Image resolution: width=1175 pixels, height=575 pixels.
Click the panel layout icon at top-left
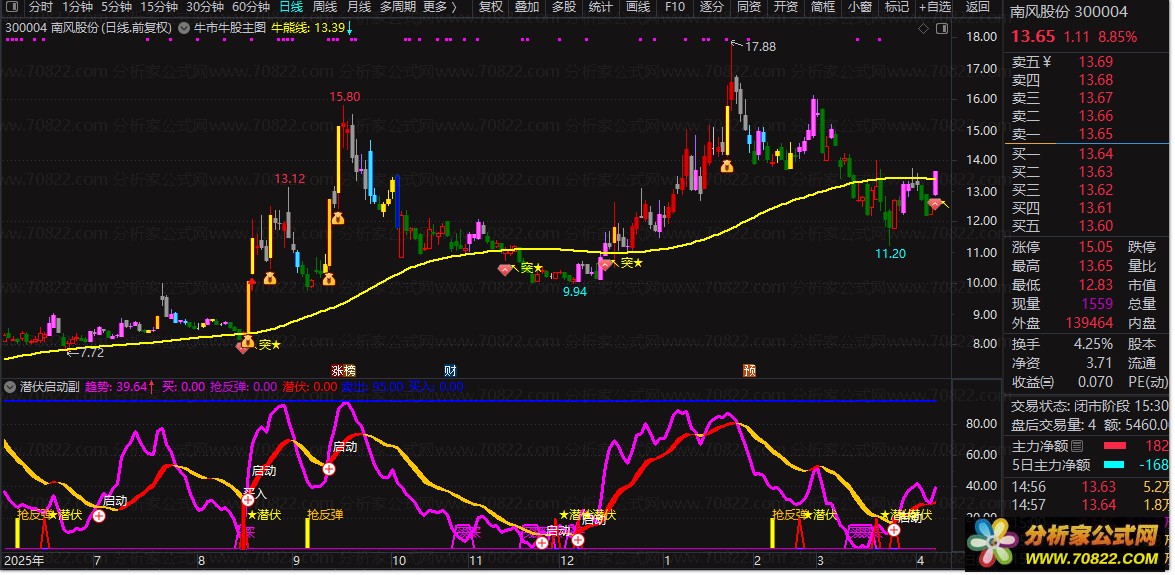12,7
